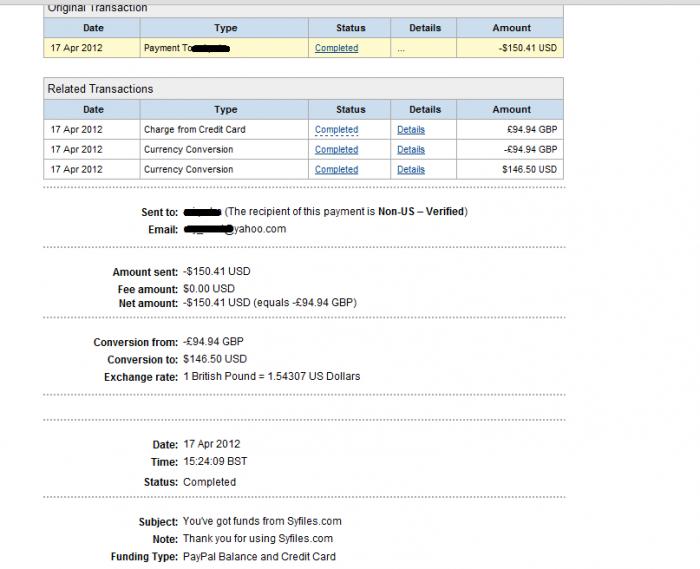View Details of -£94.94 GBP Currency Conversion
Image resolution: width=700 pixels, height=569 pixels.
coord(410,150)
